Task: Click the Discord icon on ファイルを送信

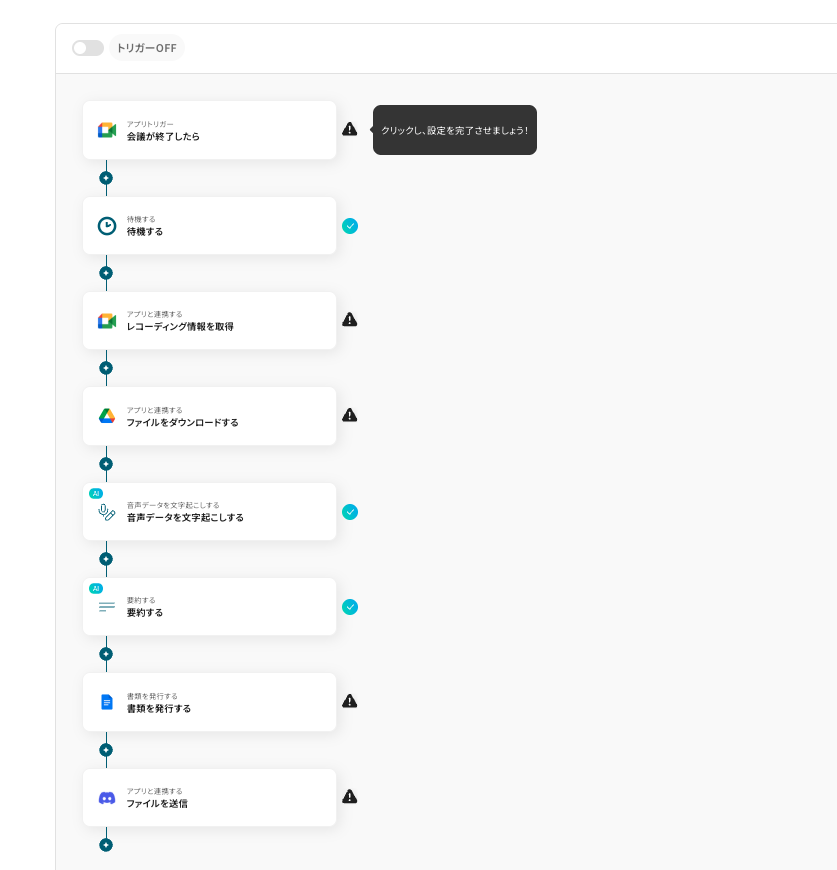Action: pos(107,798)
